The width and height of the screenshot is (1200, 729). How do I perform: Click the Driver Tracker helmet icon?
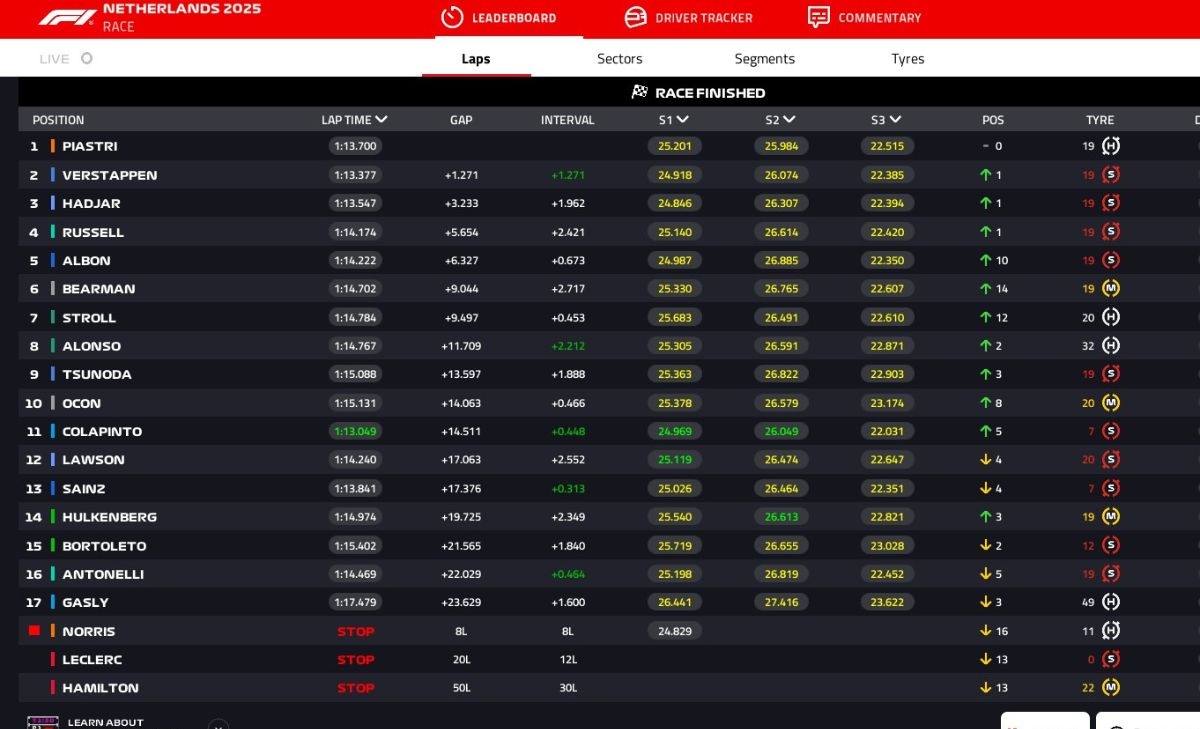tap(635, 17)
